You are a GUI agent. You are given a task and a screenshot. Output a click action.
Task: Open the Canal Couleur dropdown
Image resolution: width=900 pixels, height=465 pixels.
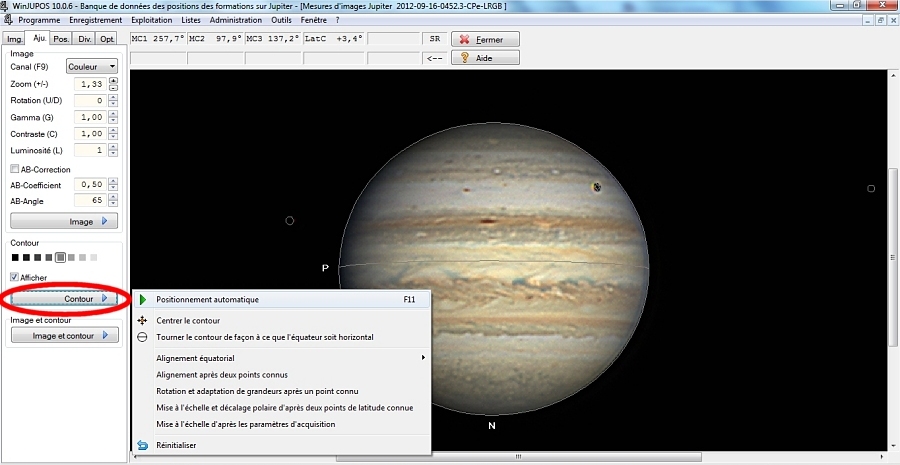click(92, 67)
